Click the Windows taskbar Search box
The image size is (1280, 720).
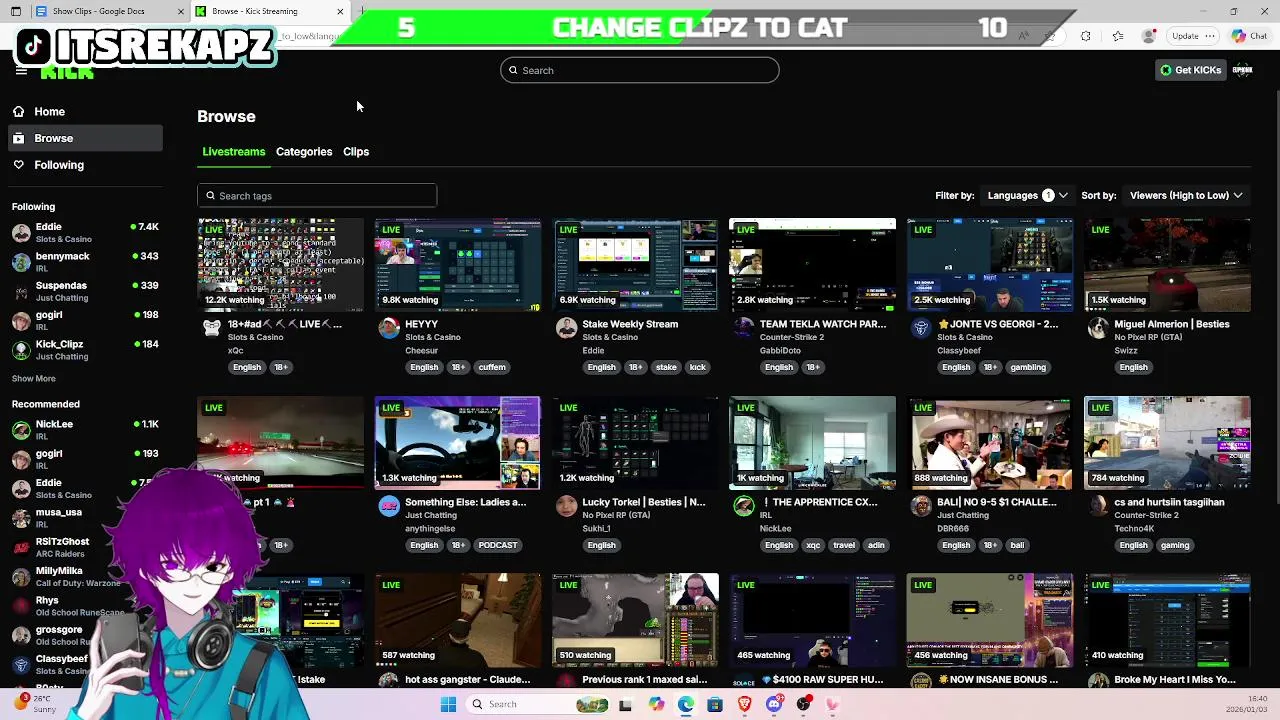point(540,704)
